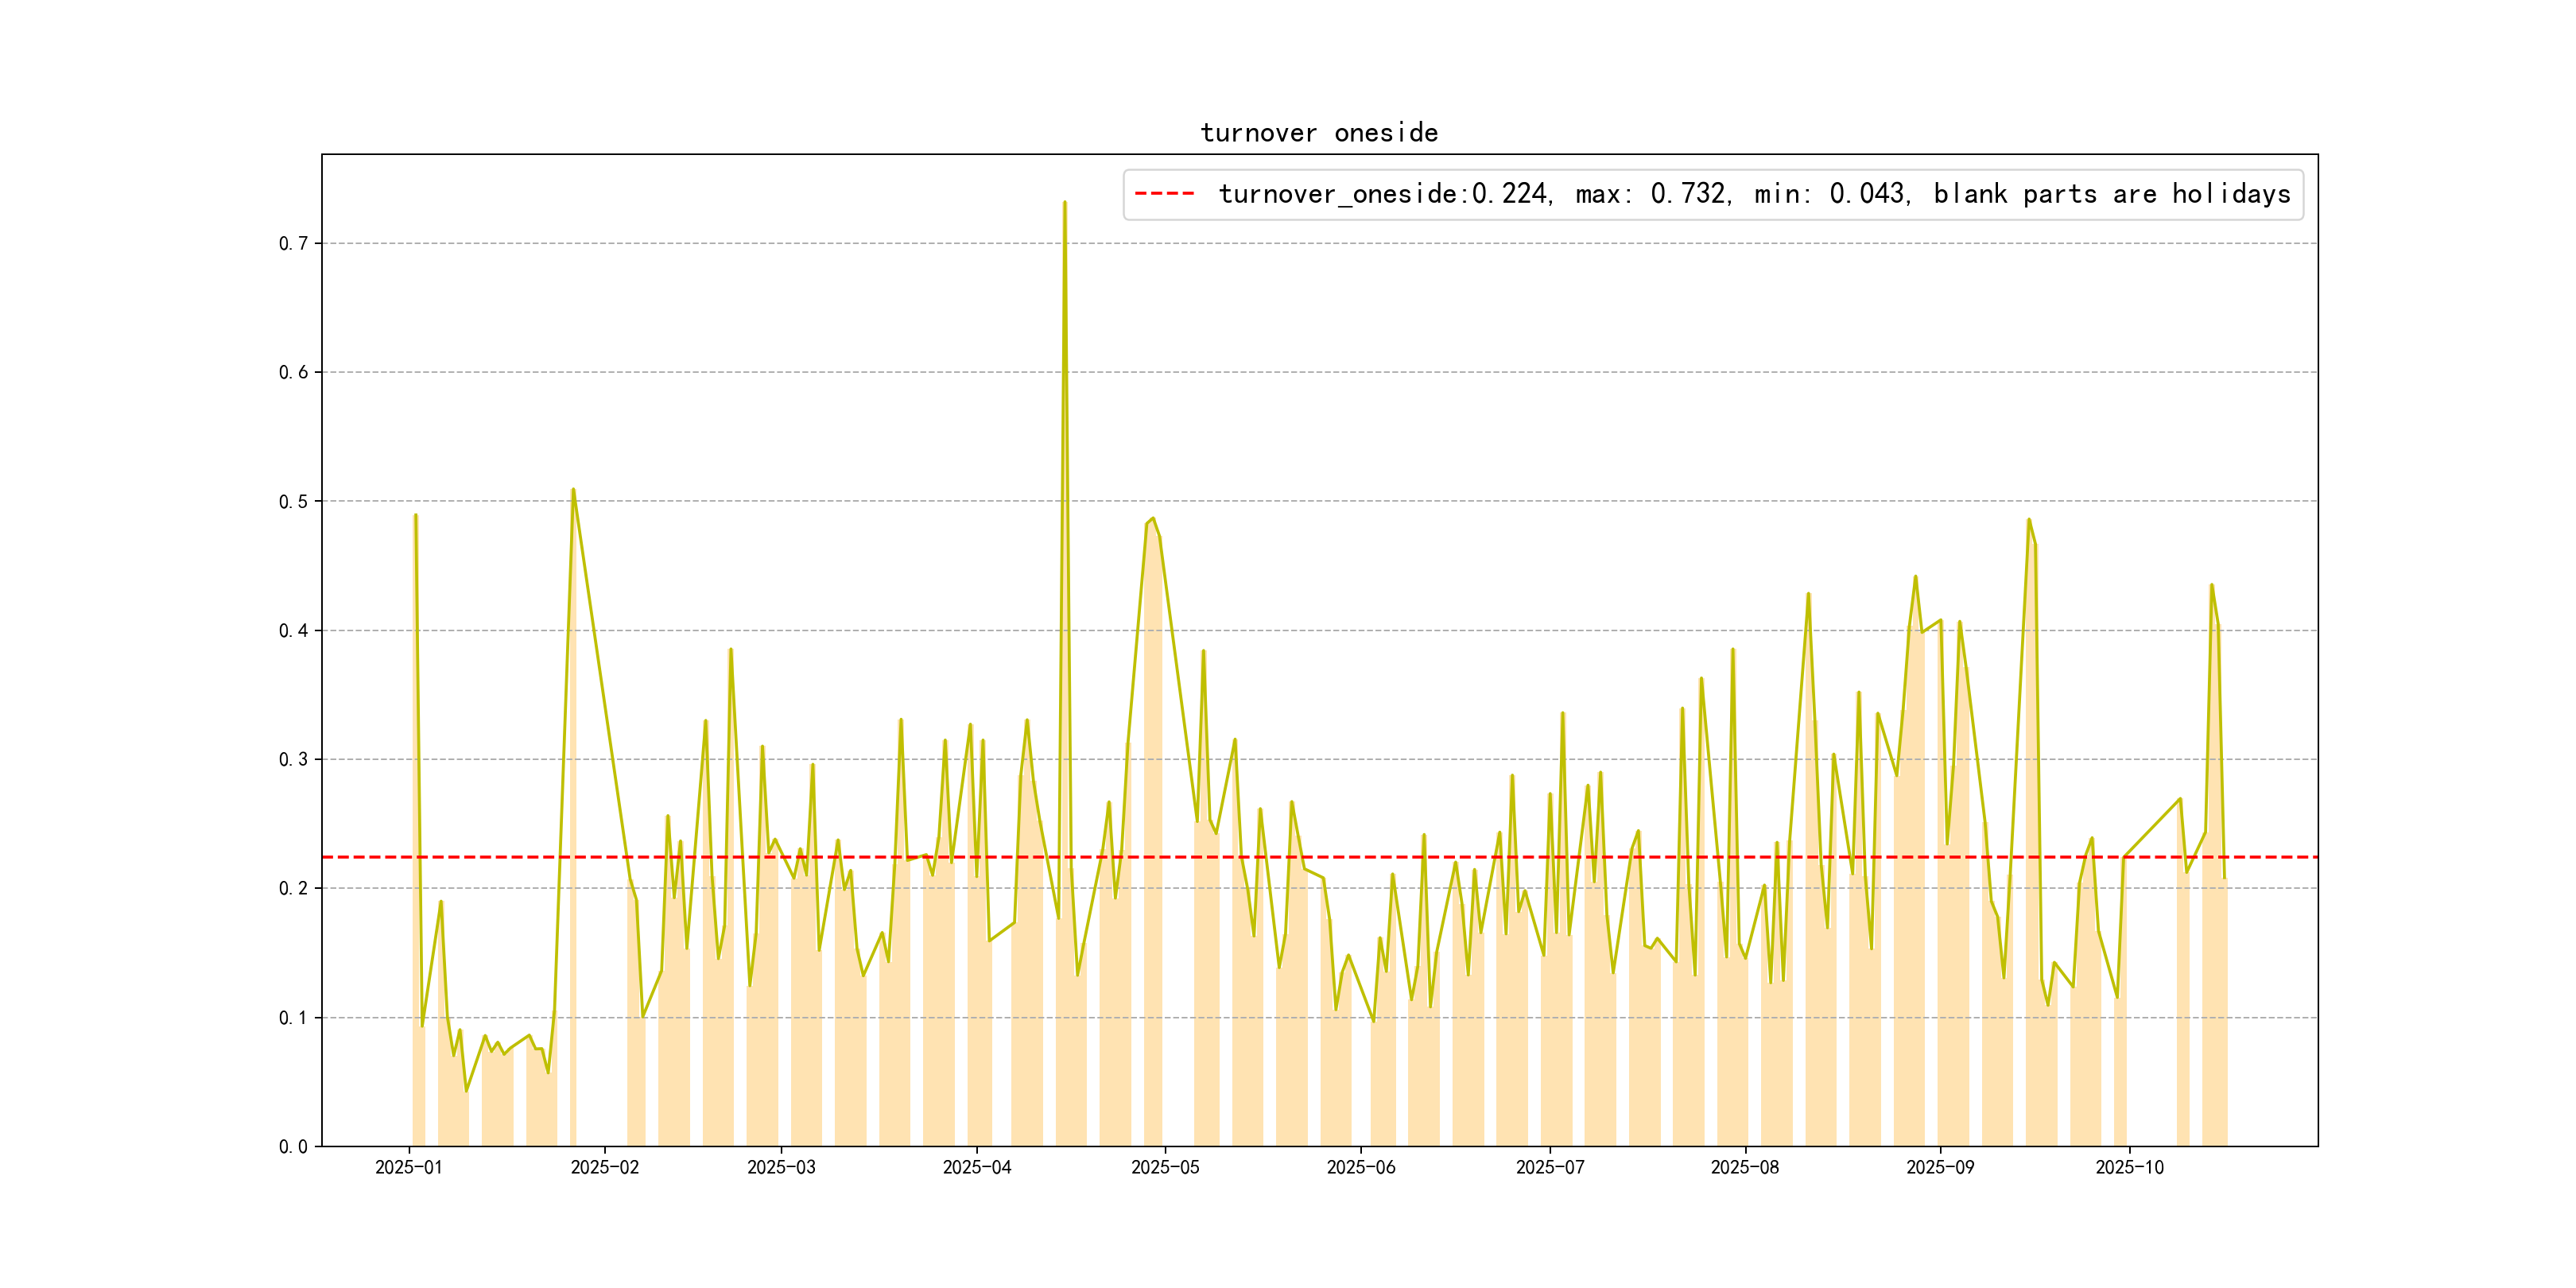
Task: Click the red dashed line sample in legend
Action: 1165,194
